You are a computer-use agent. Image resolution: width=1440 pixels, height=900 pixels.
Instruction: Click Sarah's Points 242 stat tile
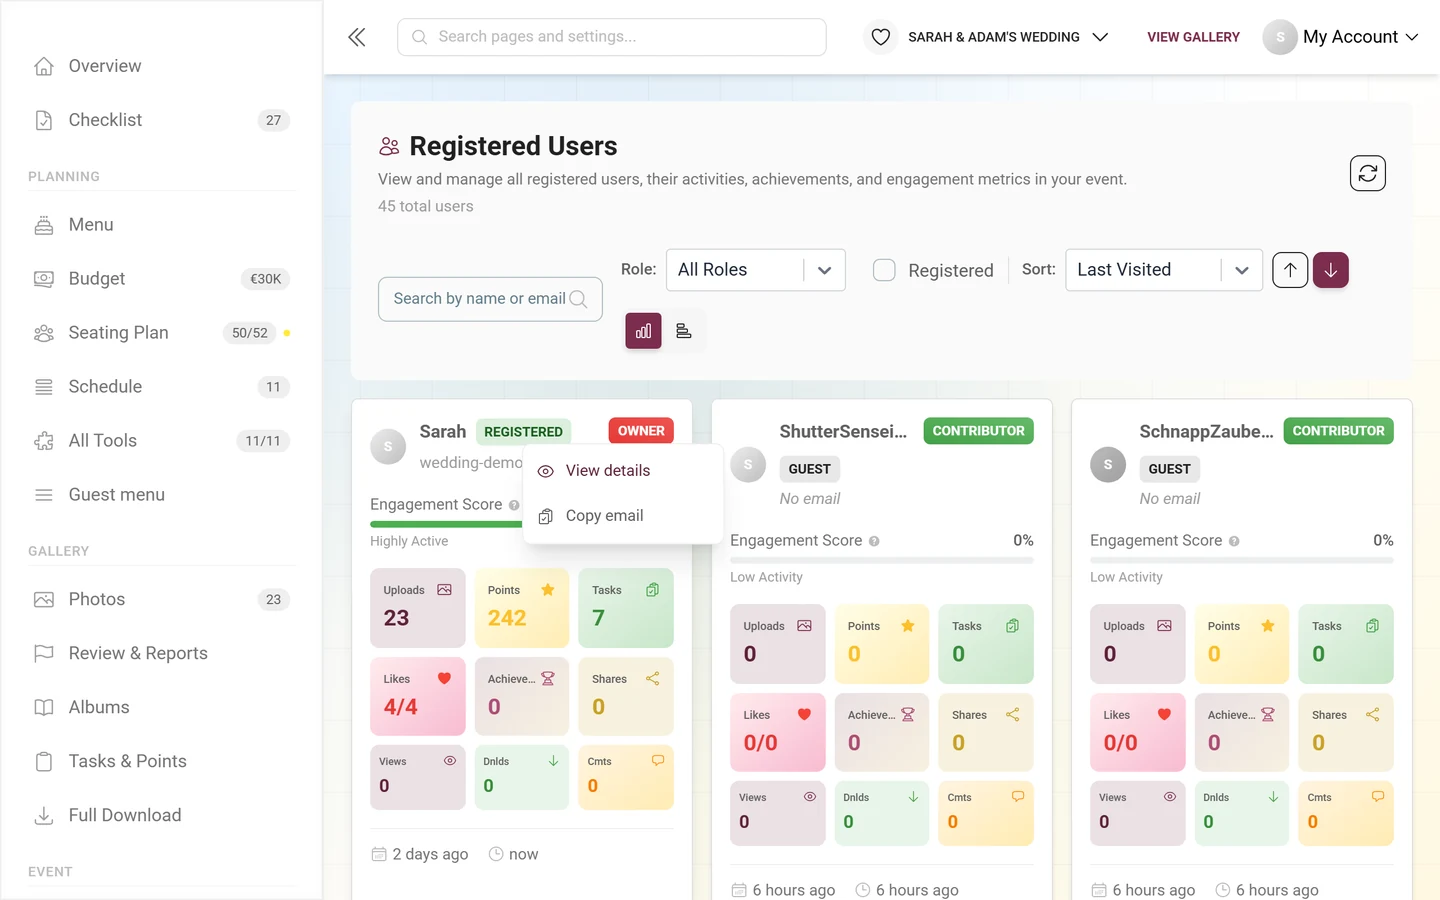point(522,608)
